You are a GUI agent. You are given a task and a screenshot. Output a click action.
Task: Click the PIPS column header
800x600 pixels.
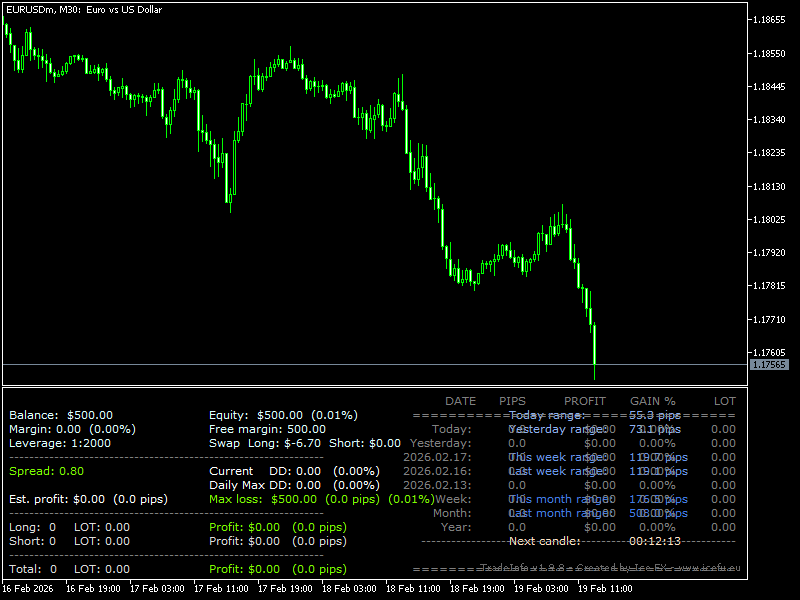(x=512, y=402)
